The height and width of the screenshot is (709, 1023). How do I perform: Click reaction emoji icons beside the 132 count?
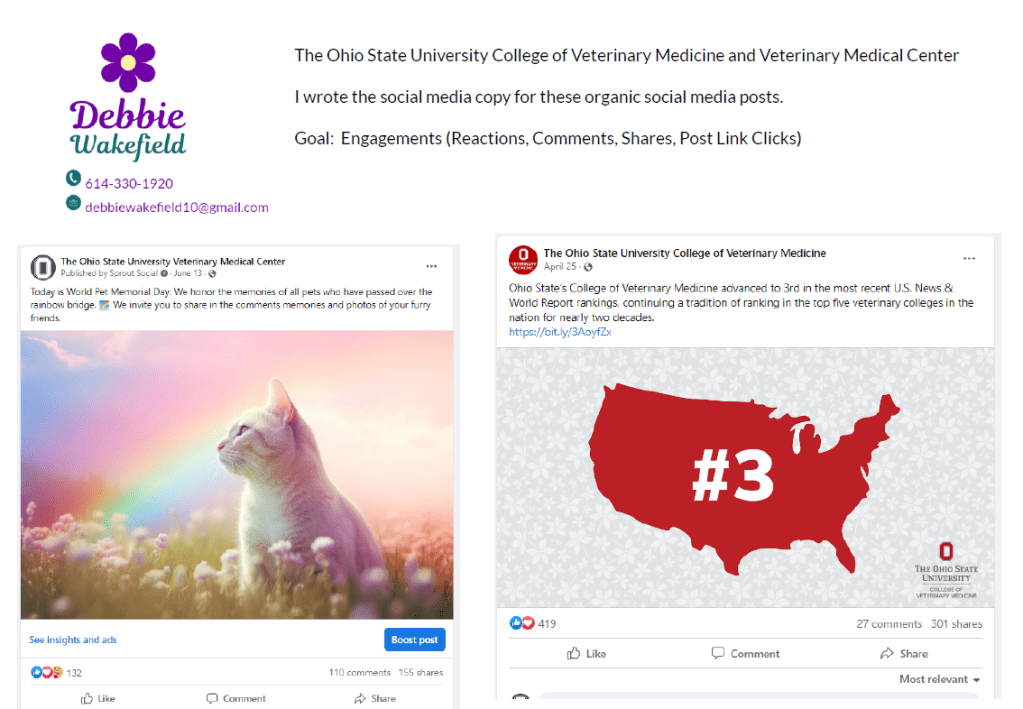coord(47,672)
